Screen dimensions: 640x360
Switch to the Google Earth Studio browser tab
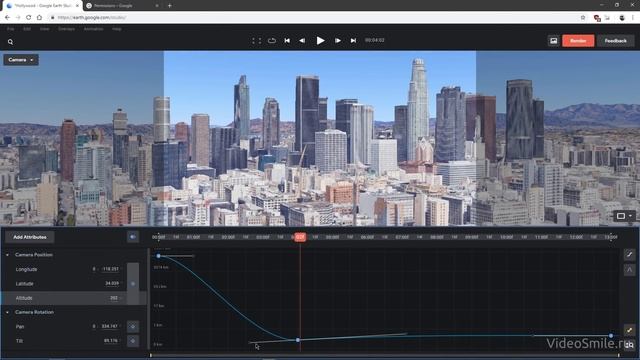41,6
